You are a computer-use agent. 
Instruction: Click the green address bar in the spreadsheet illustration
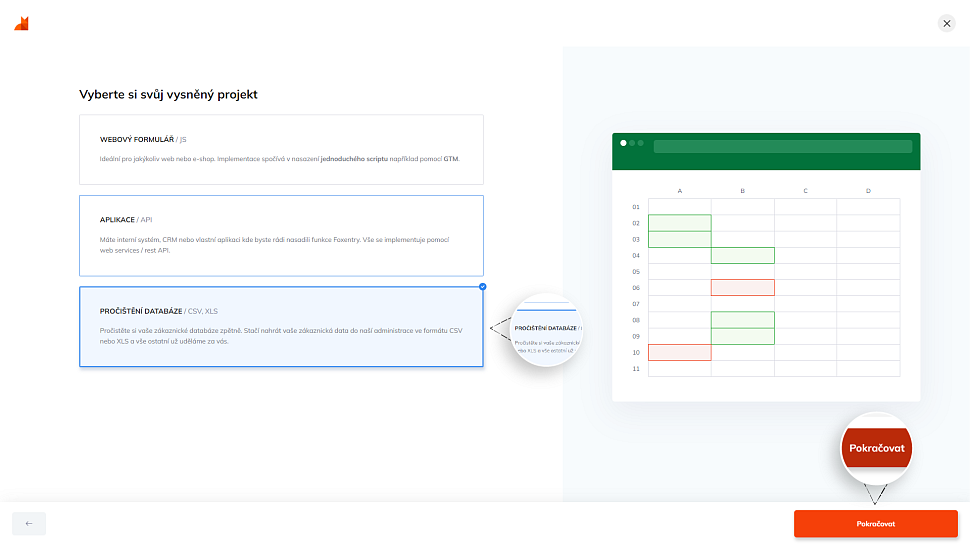782,146
